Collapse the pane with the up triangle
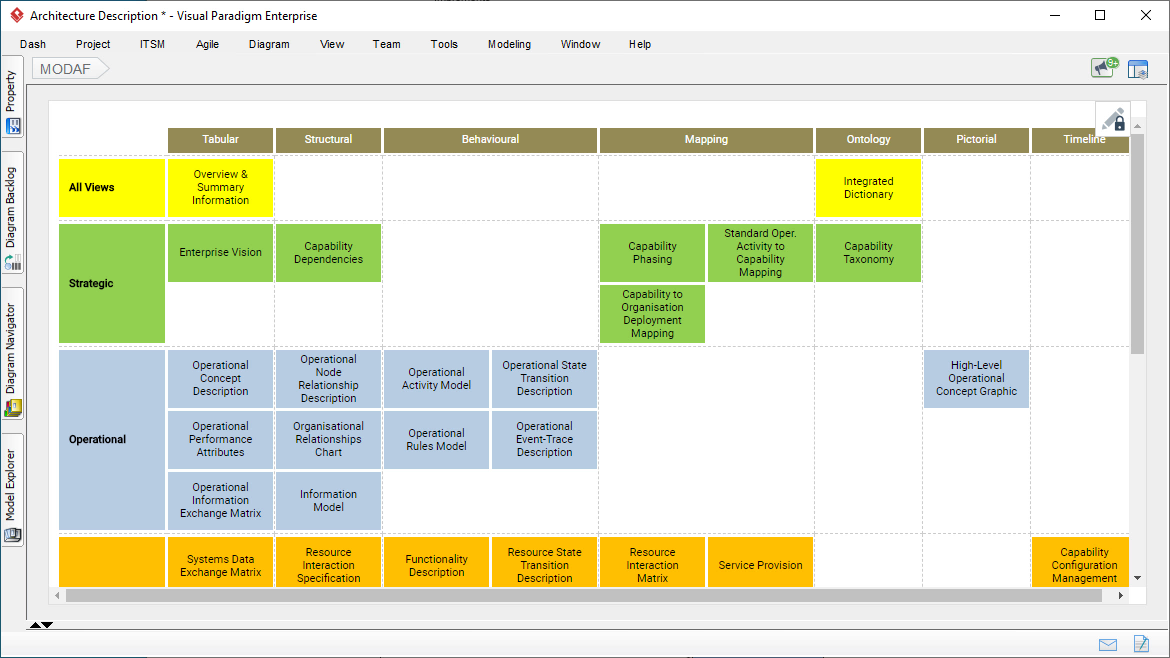This screenshot has width=1170, height=658. pos(34,624)
